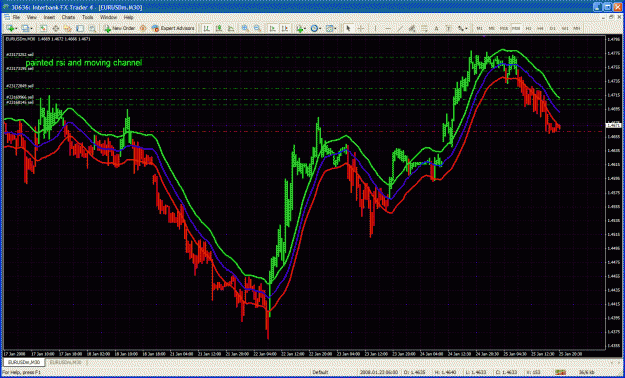The height and width of the screenshot is (378, 625).
Task: Toggle chart Auto Scroll
Action: (x=272, y=28)
